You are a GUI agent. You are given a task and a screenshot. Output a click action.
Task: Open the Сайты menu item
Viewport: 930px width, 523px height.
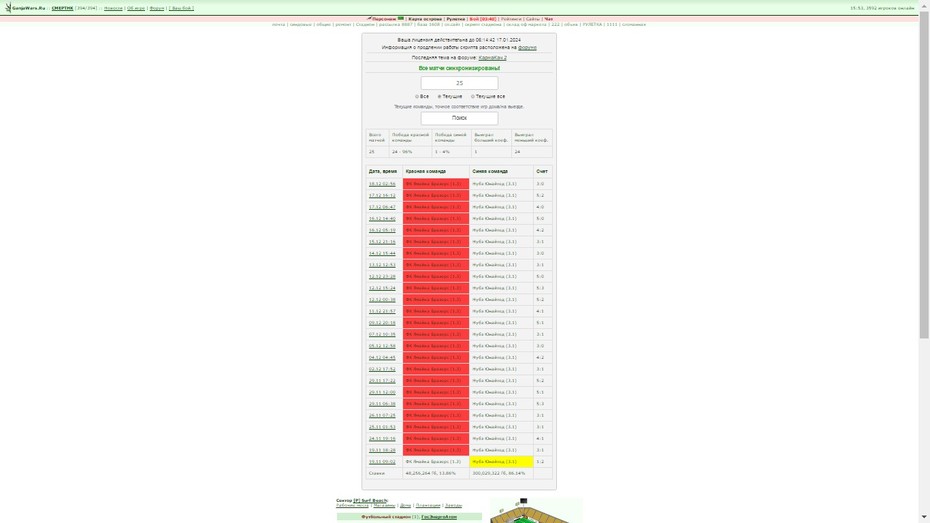pyautogui.click(x=533, y=19)
